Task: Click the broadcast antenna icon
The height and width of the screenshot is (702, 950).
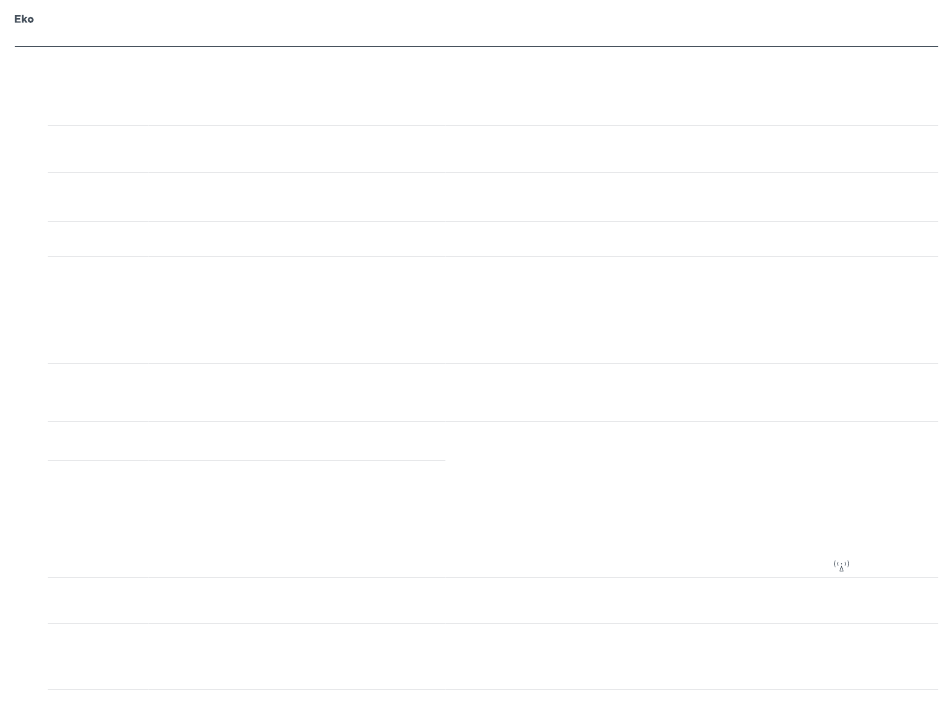Action: [841, 565]
